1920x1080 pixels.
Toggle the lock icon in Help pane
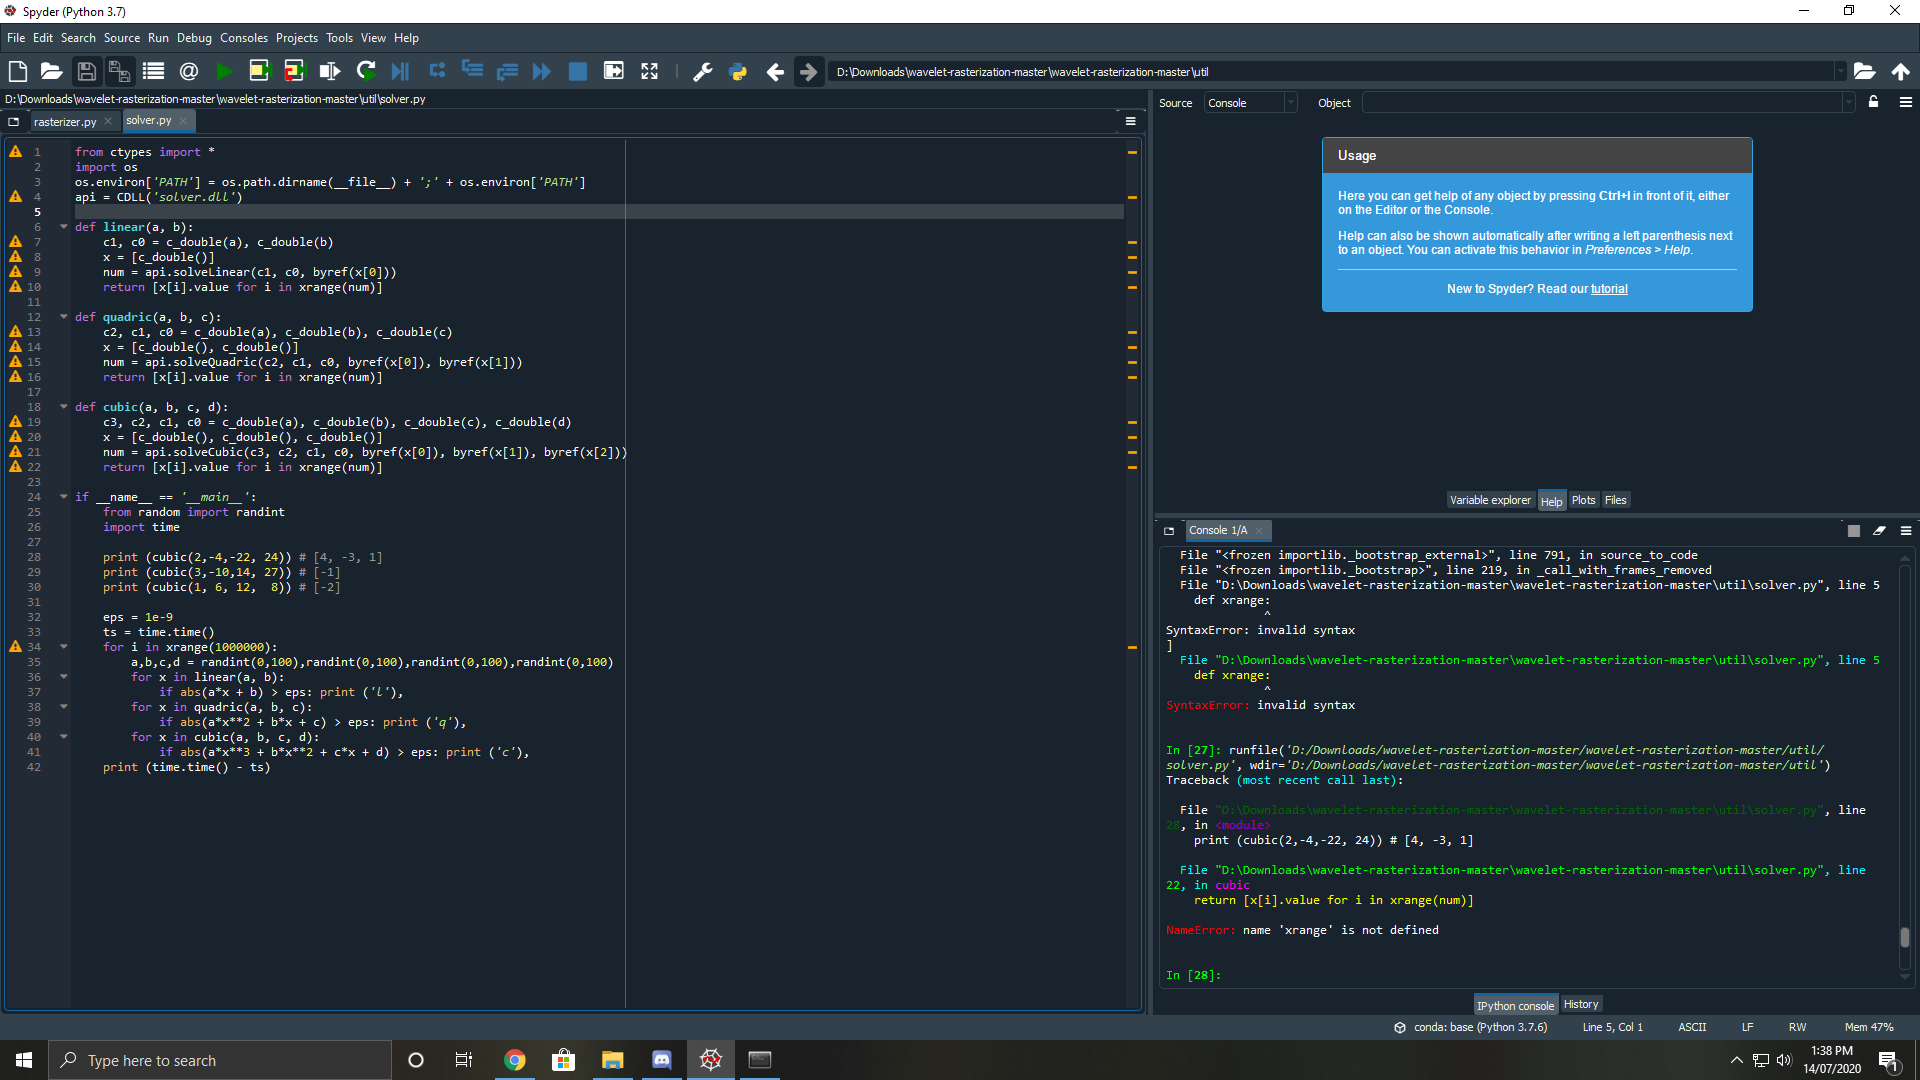pyautogui.click(x=1873, y=102)
